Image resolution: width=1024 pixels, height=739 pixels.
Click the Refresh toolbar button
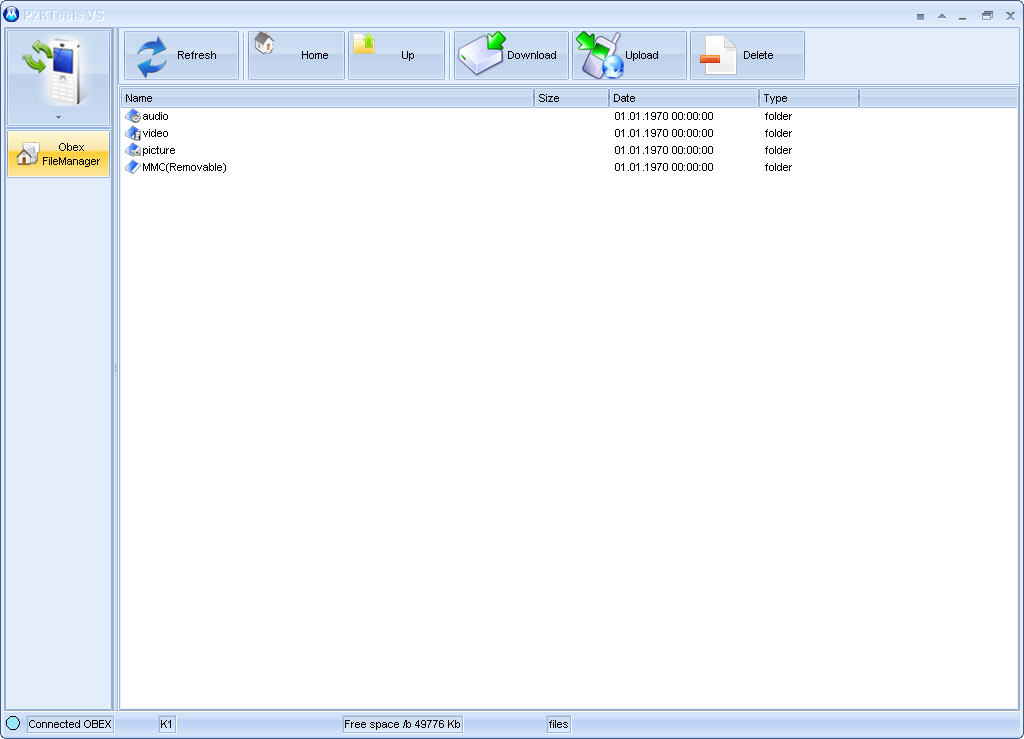pyautogui.click(x=181, y=55)
